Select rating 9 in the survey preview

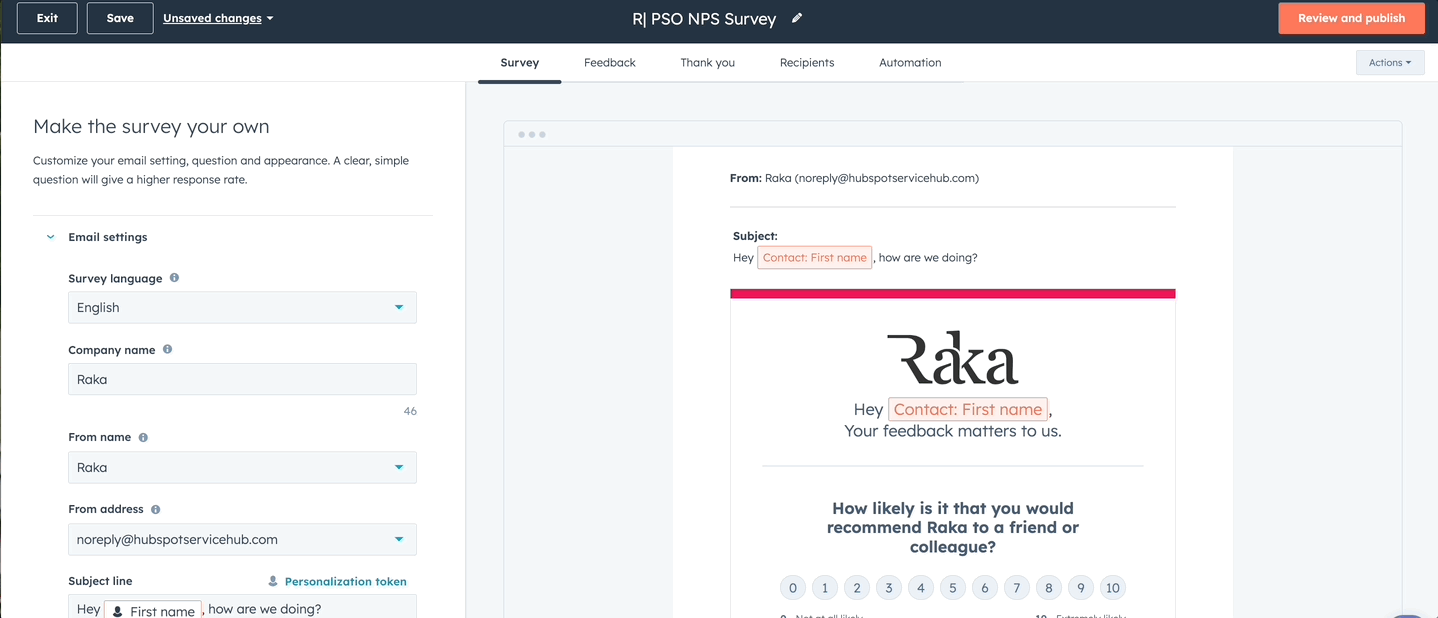pos(1080,588)
